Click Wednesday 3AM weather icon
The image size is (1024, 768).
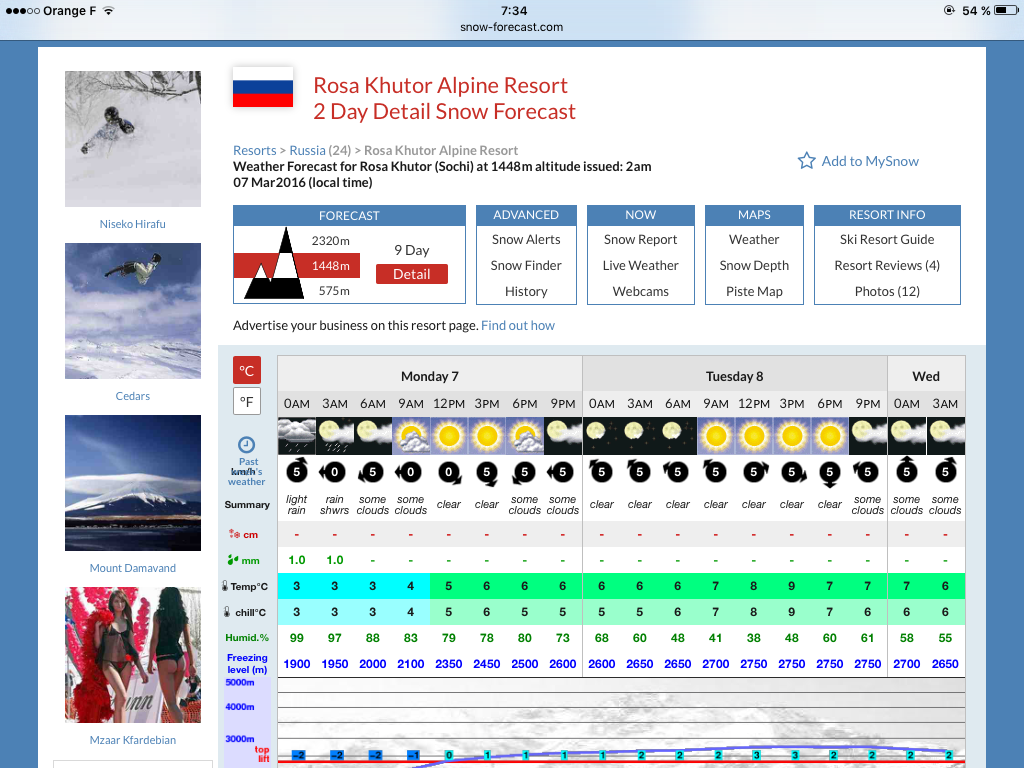(x=945, y=436)
